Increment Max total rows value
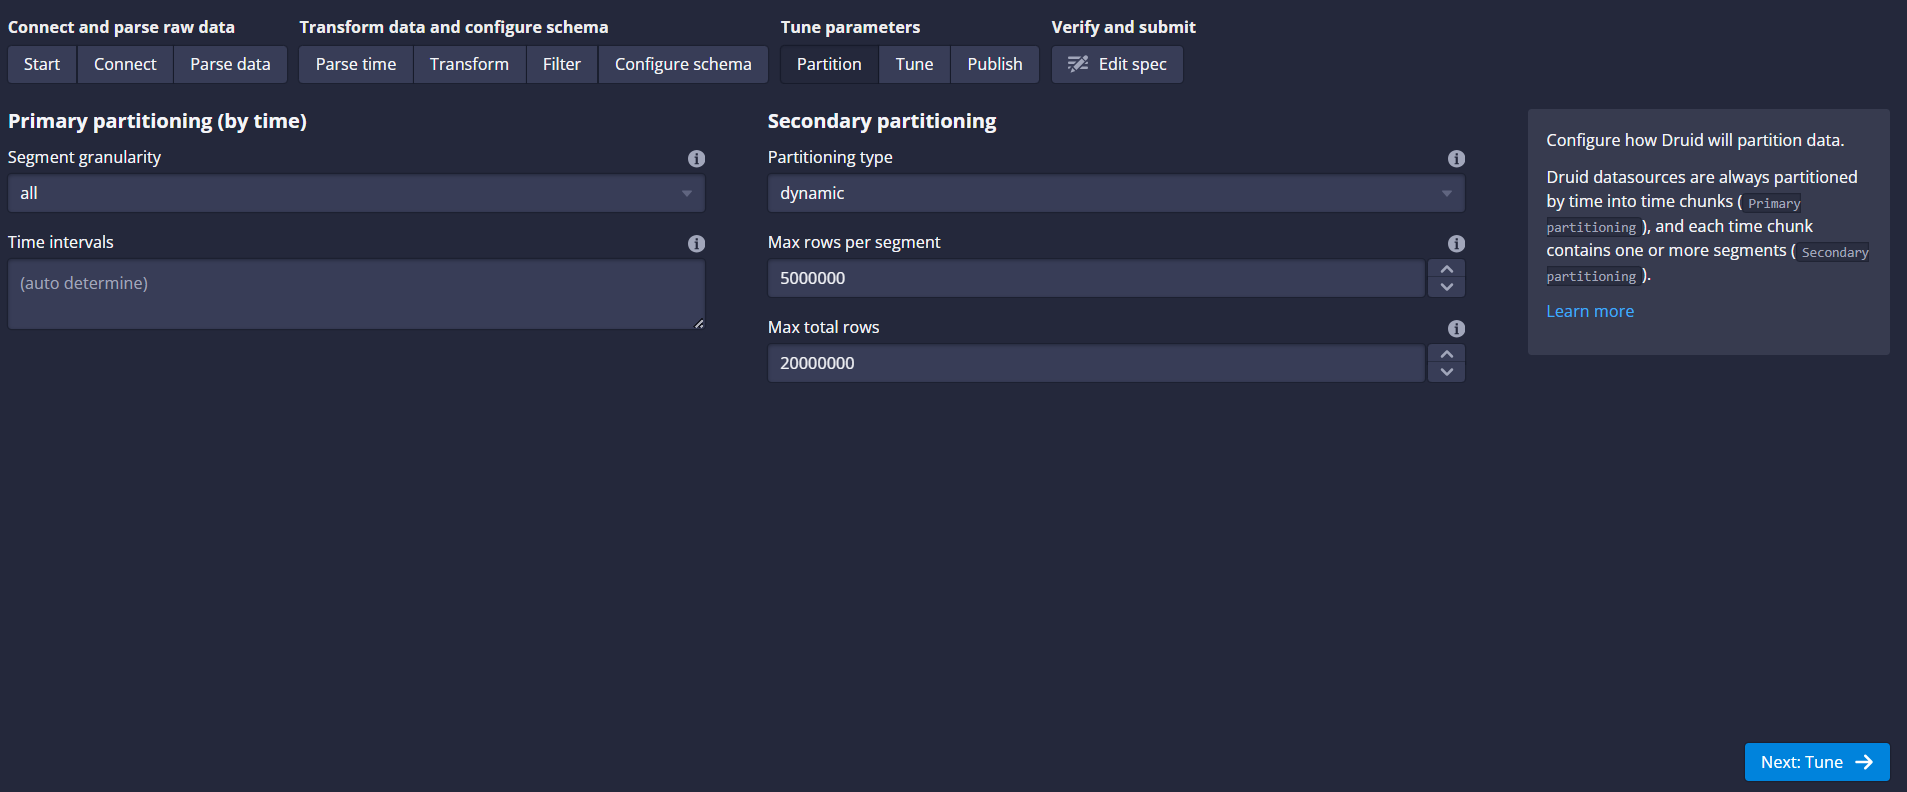The image size is (1907, 792). pos(1446,355)
